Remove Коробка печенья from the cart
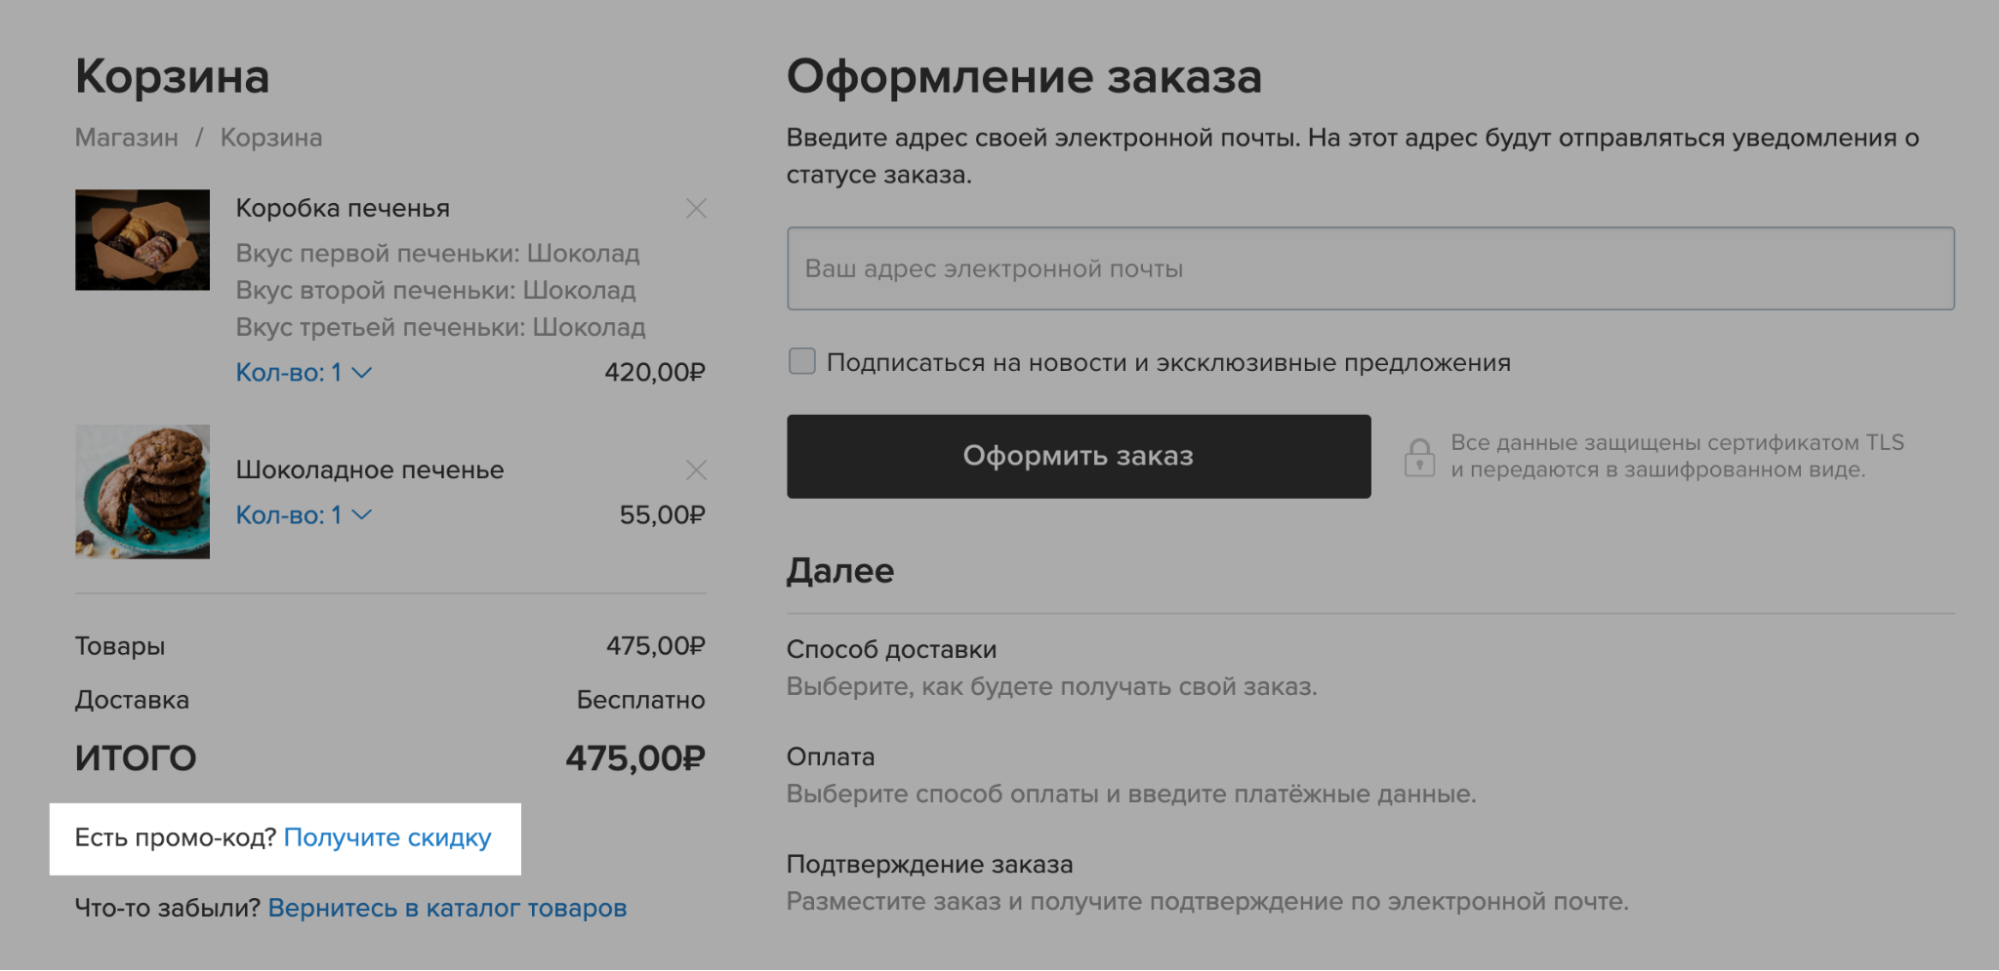Image resolution: width=1999 pixels, height=971 pixels. pos(696,208)
